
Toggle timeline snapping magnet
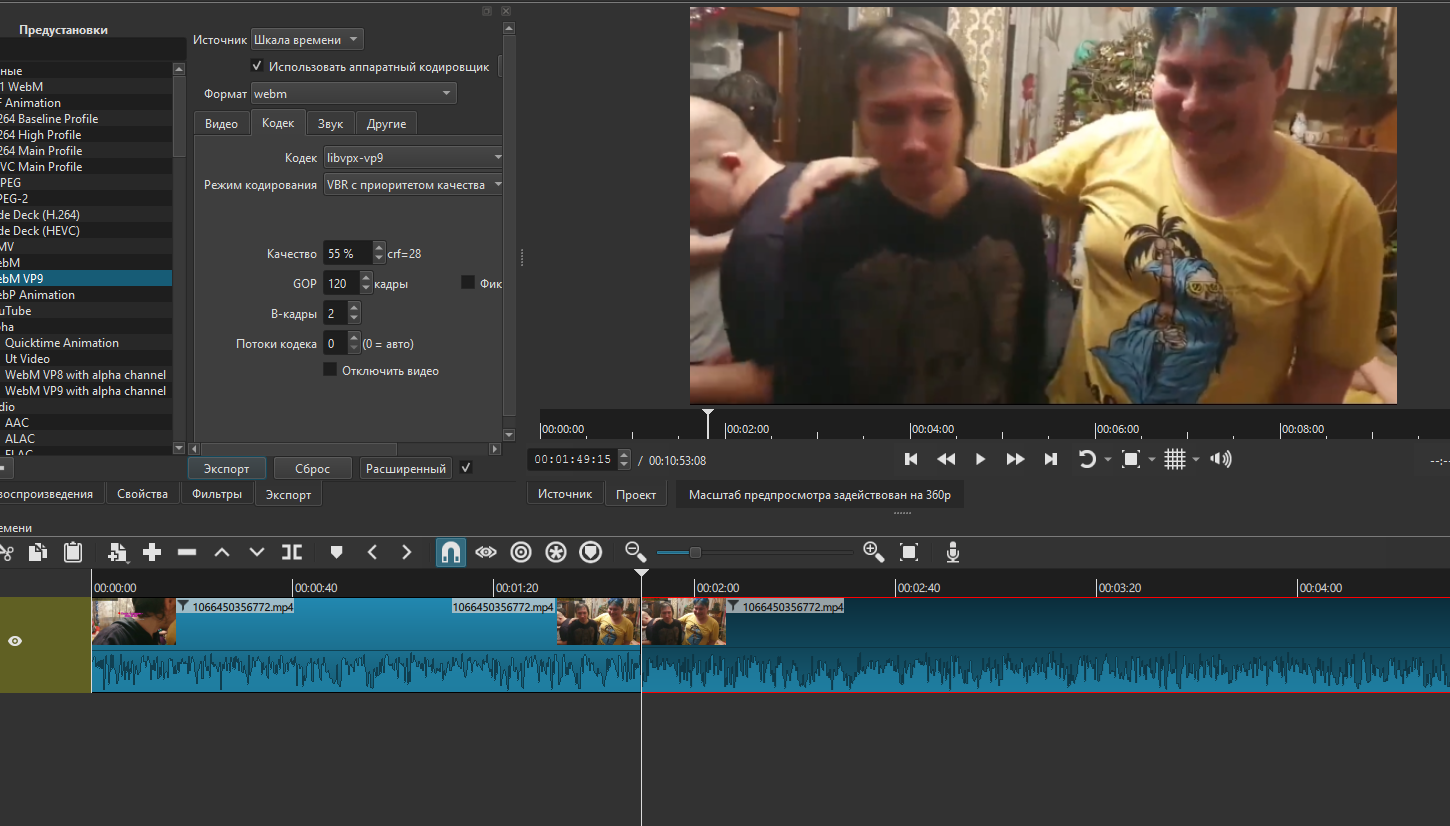(451, 552)
